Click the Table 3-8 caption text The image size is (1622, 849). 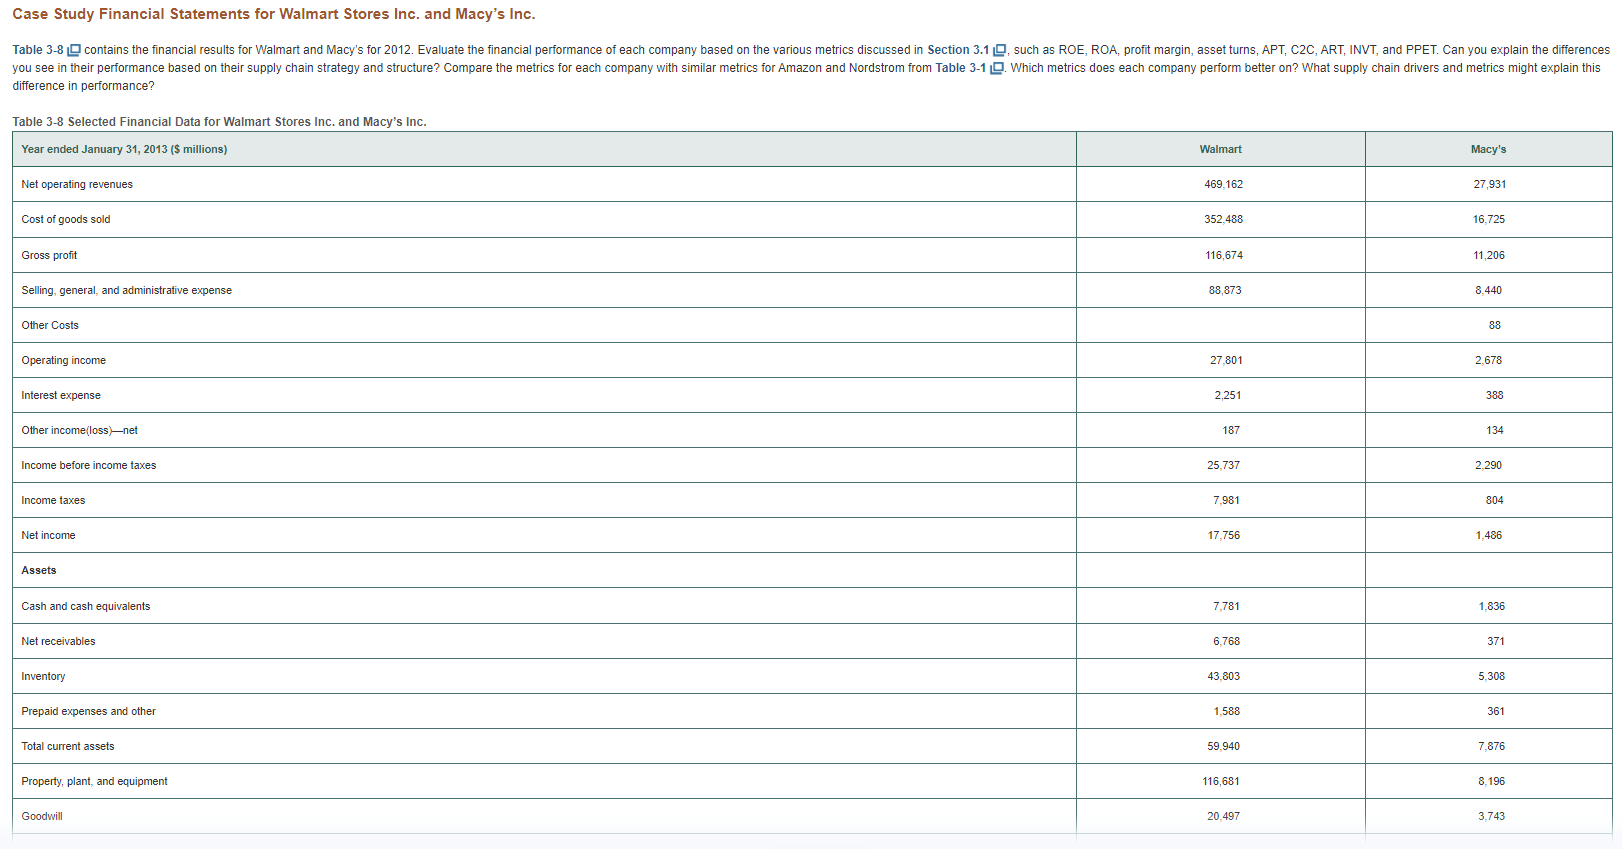click(219, 122)
